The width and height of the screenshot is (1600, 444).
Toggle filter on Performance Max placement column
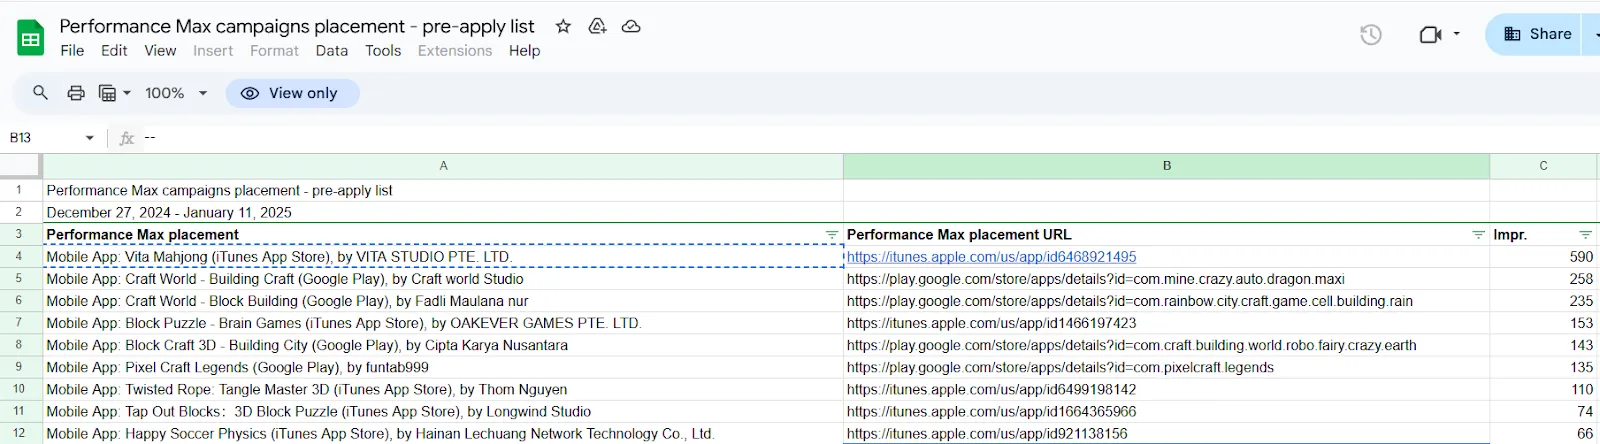coord(831,235)
